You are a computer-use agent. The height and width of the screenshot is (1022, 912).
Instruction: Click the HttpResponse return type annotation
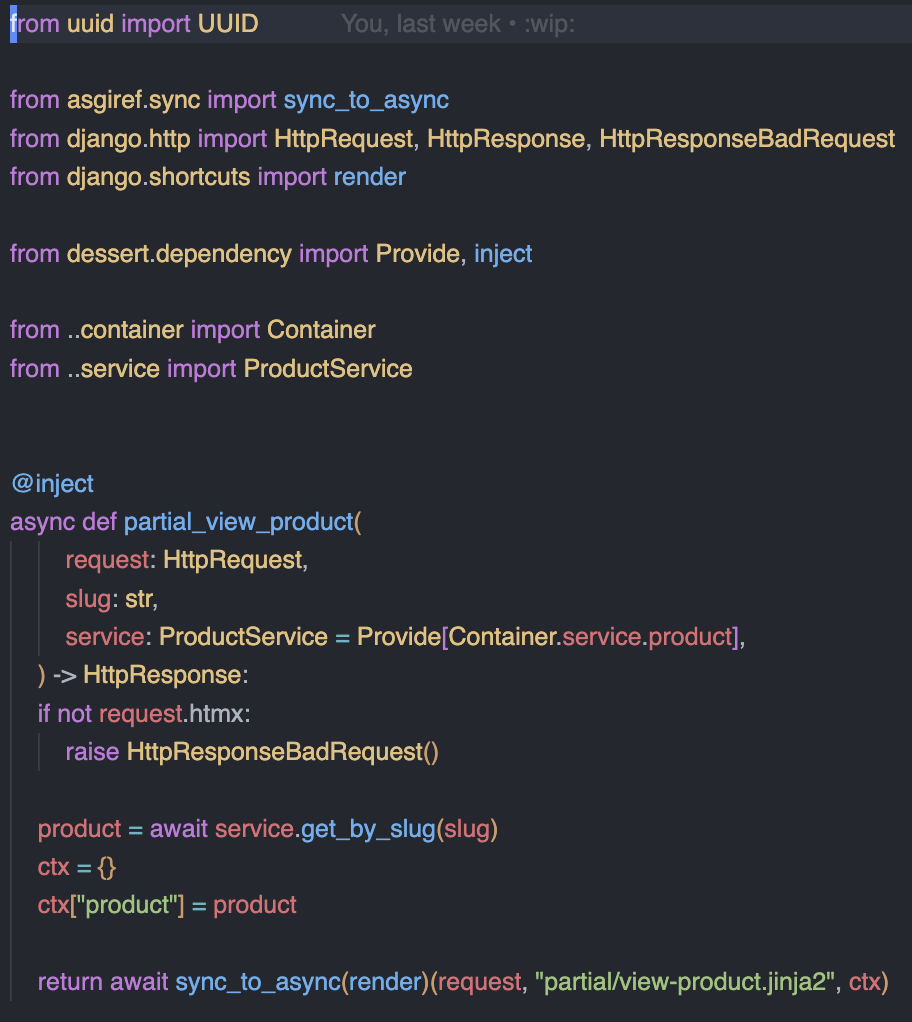point(162,675)
